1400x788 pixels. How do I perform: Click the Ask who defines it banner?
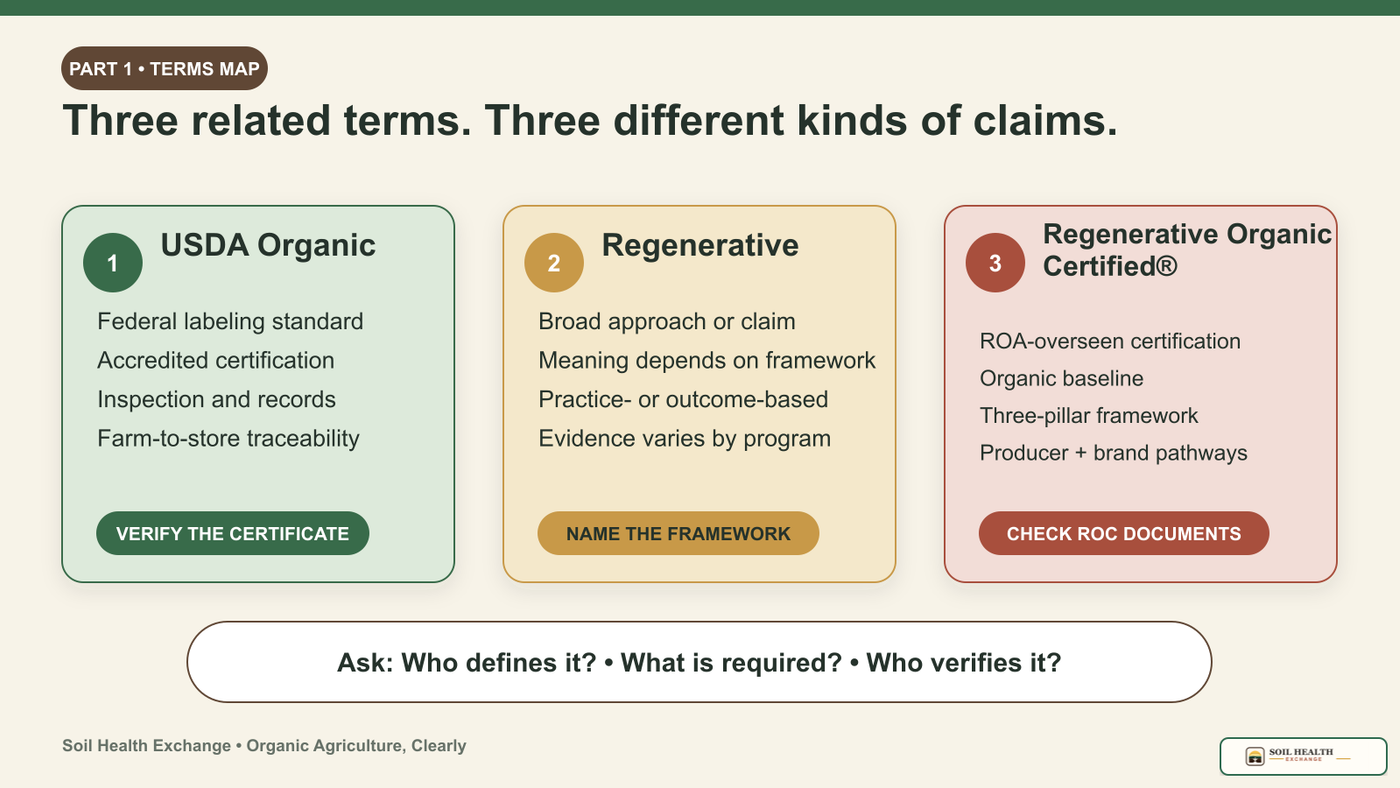[699, 662]
